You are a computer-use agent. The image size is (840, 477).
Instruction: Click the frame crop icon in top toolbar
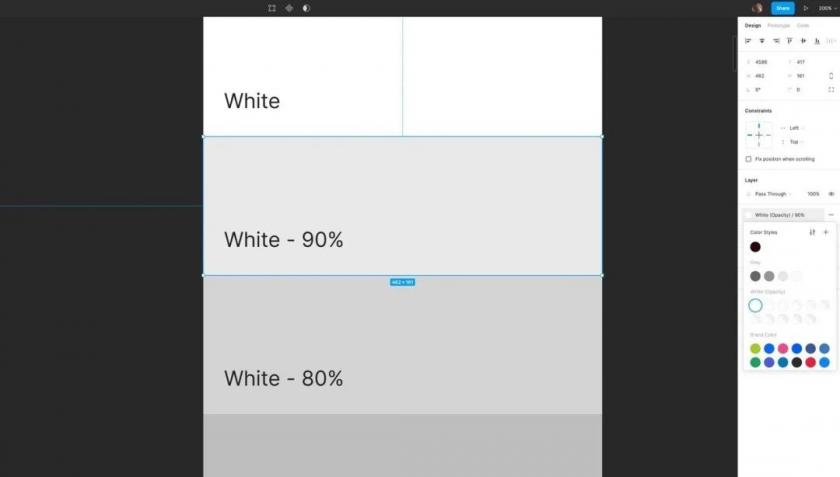(x=272, y=8)
